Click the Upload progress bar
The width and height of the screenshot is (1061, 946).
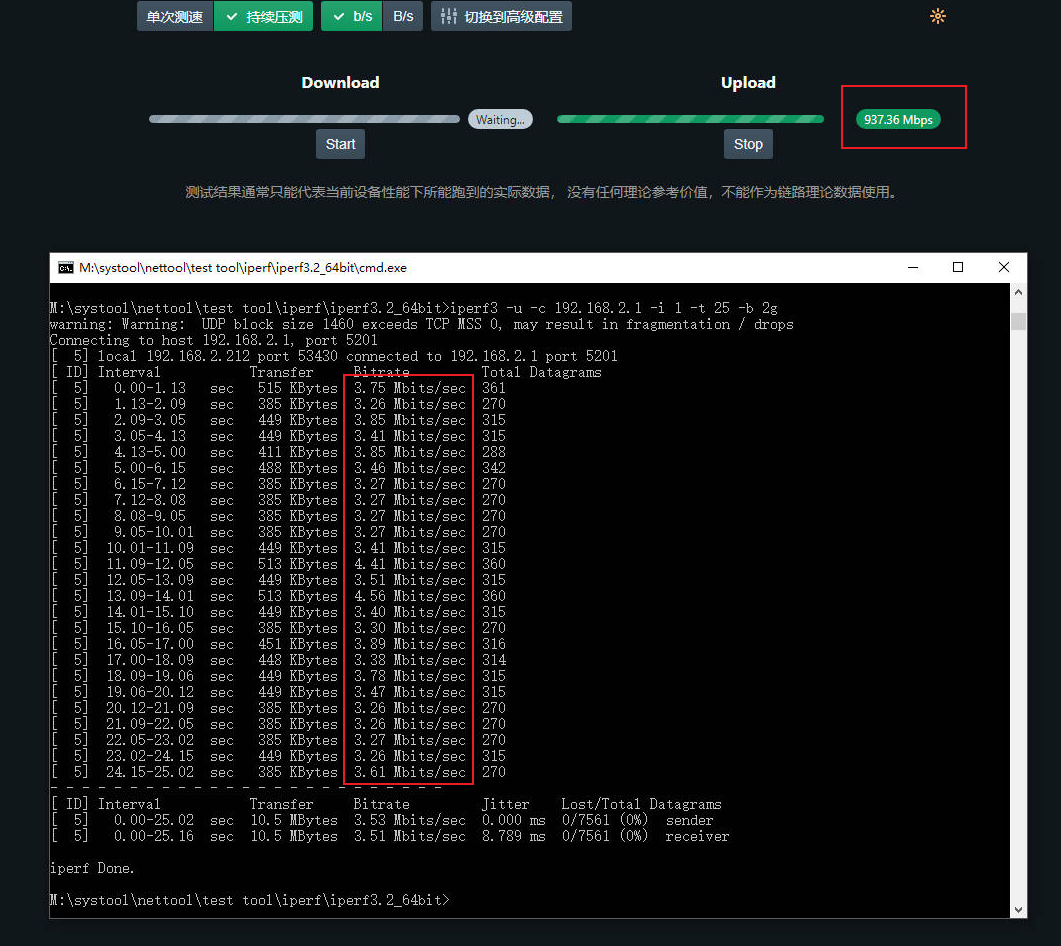[690, 119]
